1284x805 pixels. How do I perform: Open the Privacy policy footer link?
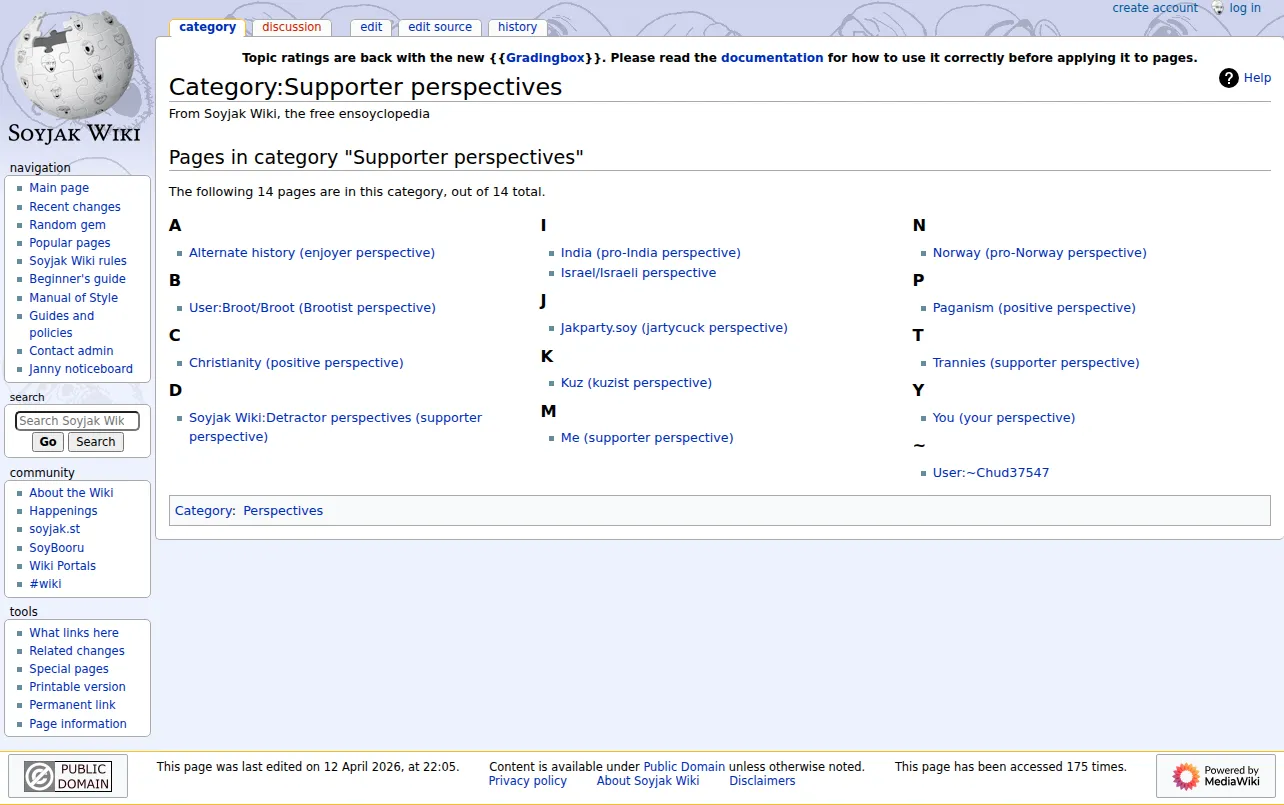[x=527, y=781]
